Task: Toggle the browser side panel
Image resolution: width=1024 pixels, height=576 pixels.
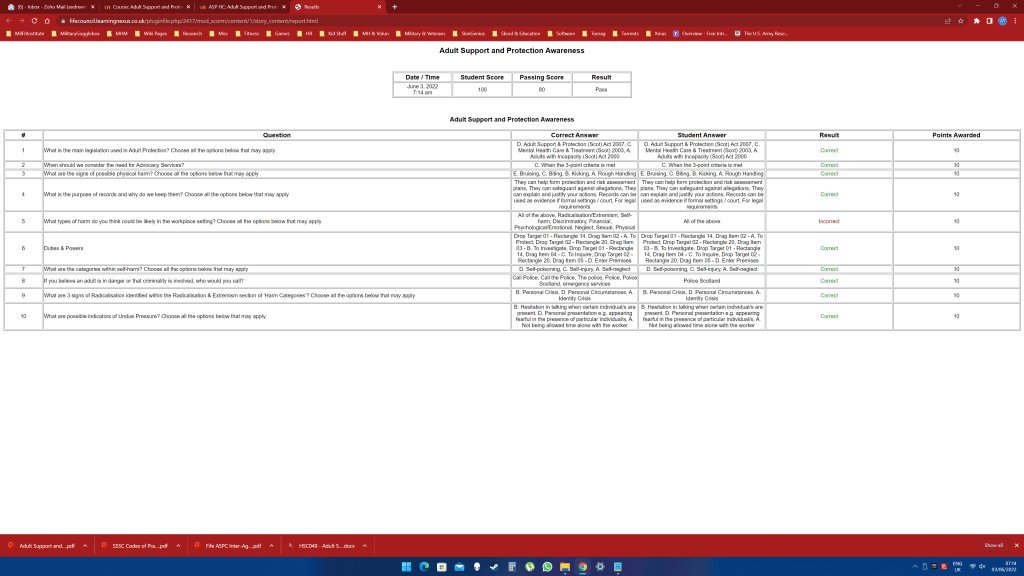Action: tap(989, 20)
